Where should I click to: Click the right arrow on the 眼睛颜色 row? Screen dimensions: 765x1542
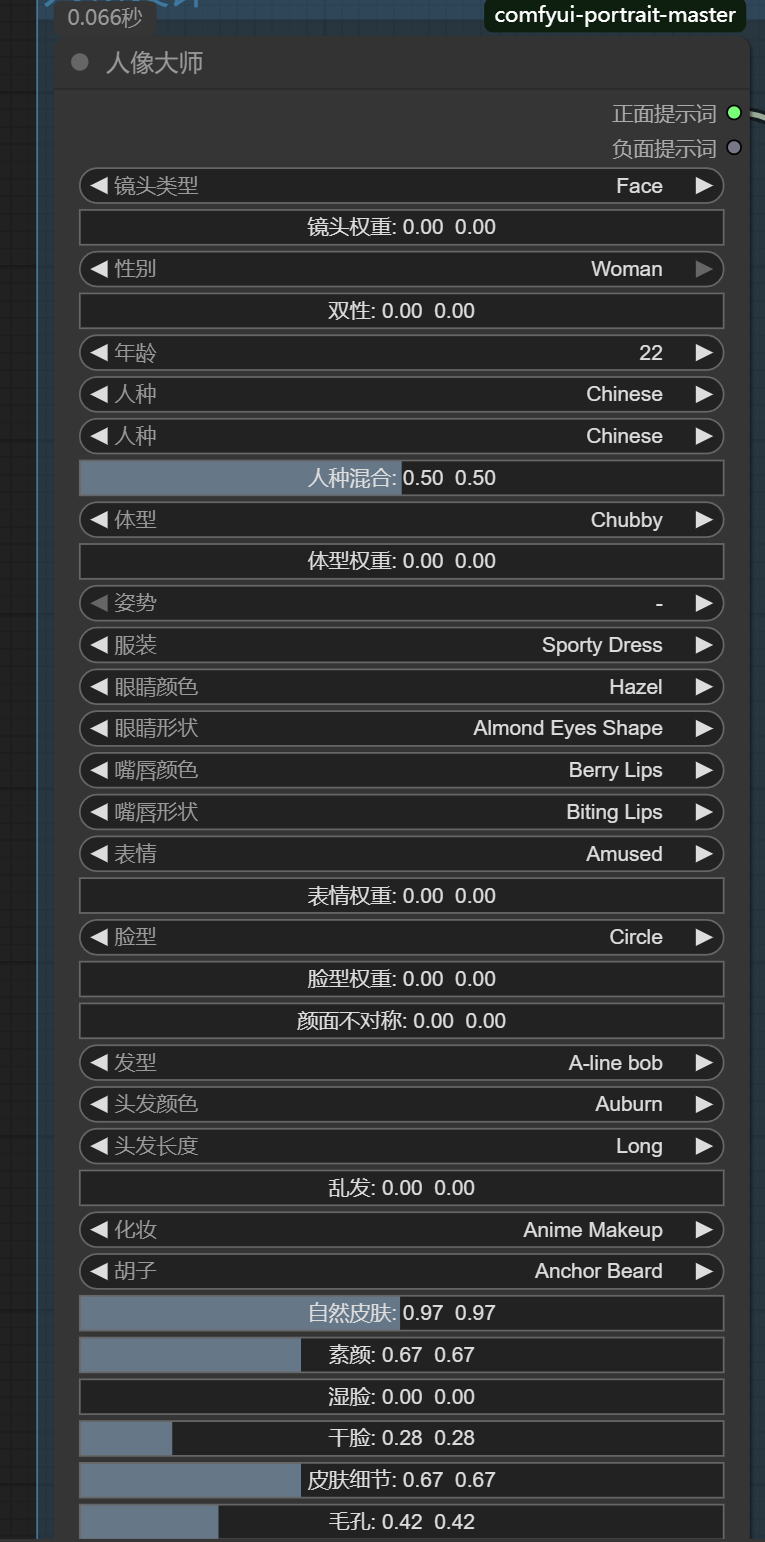click(704, 687)
